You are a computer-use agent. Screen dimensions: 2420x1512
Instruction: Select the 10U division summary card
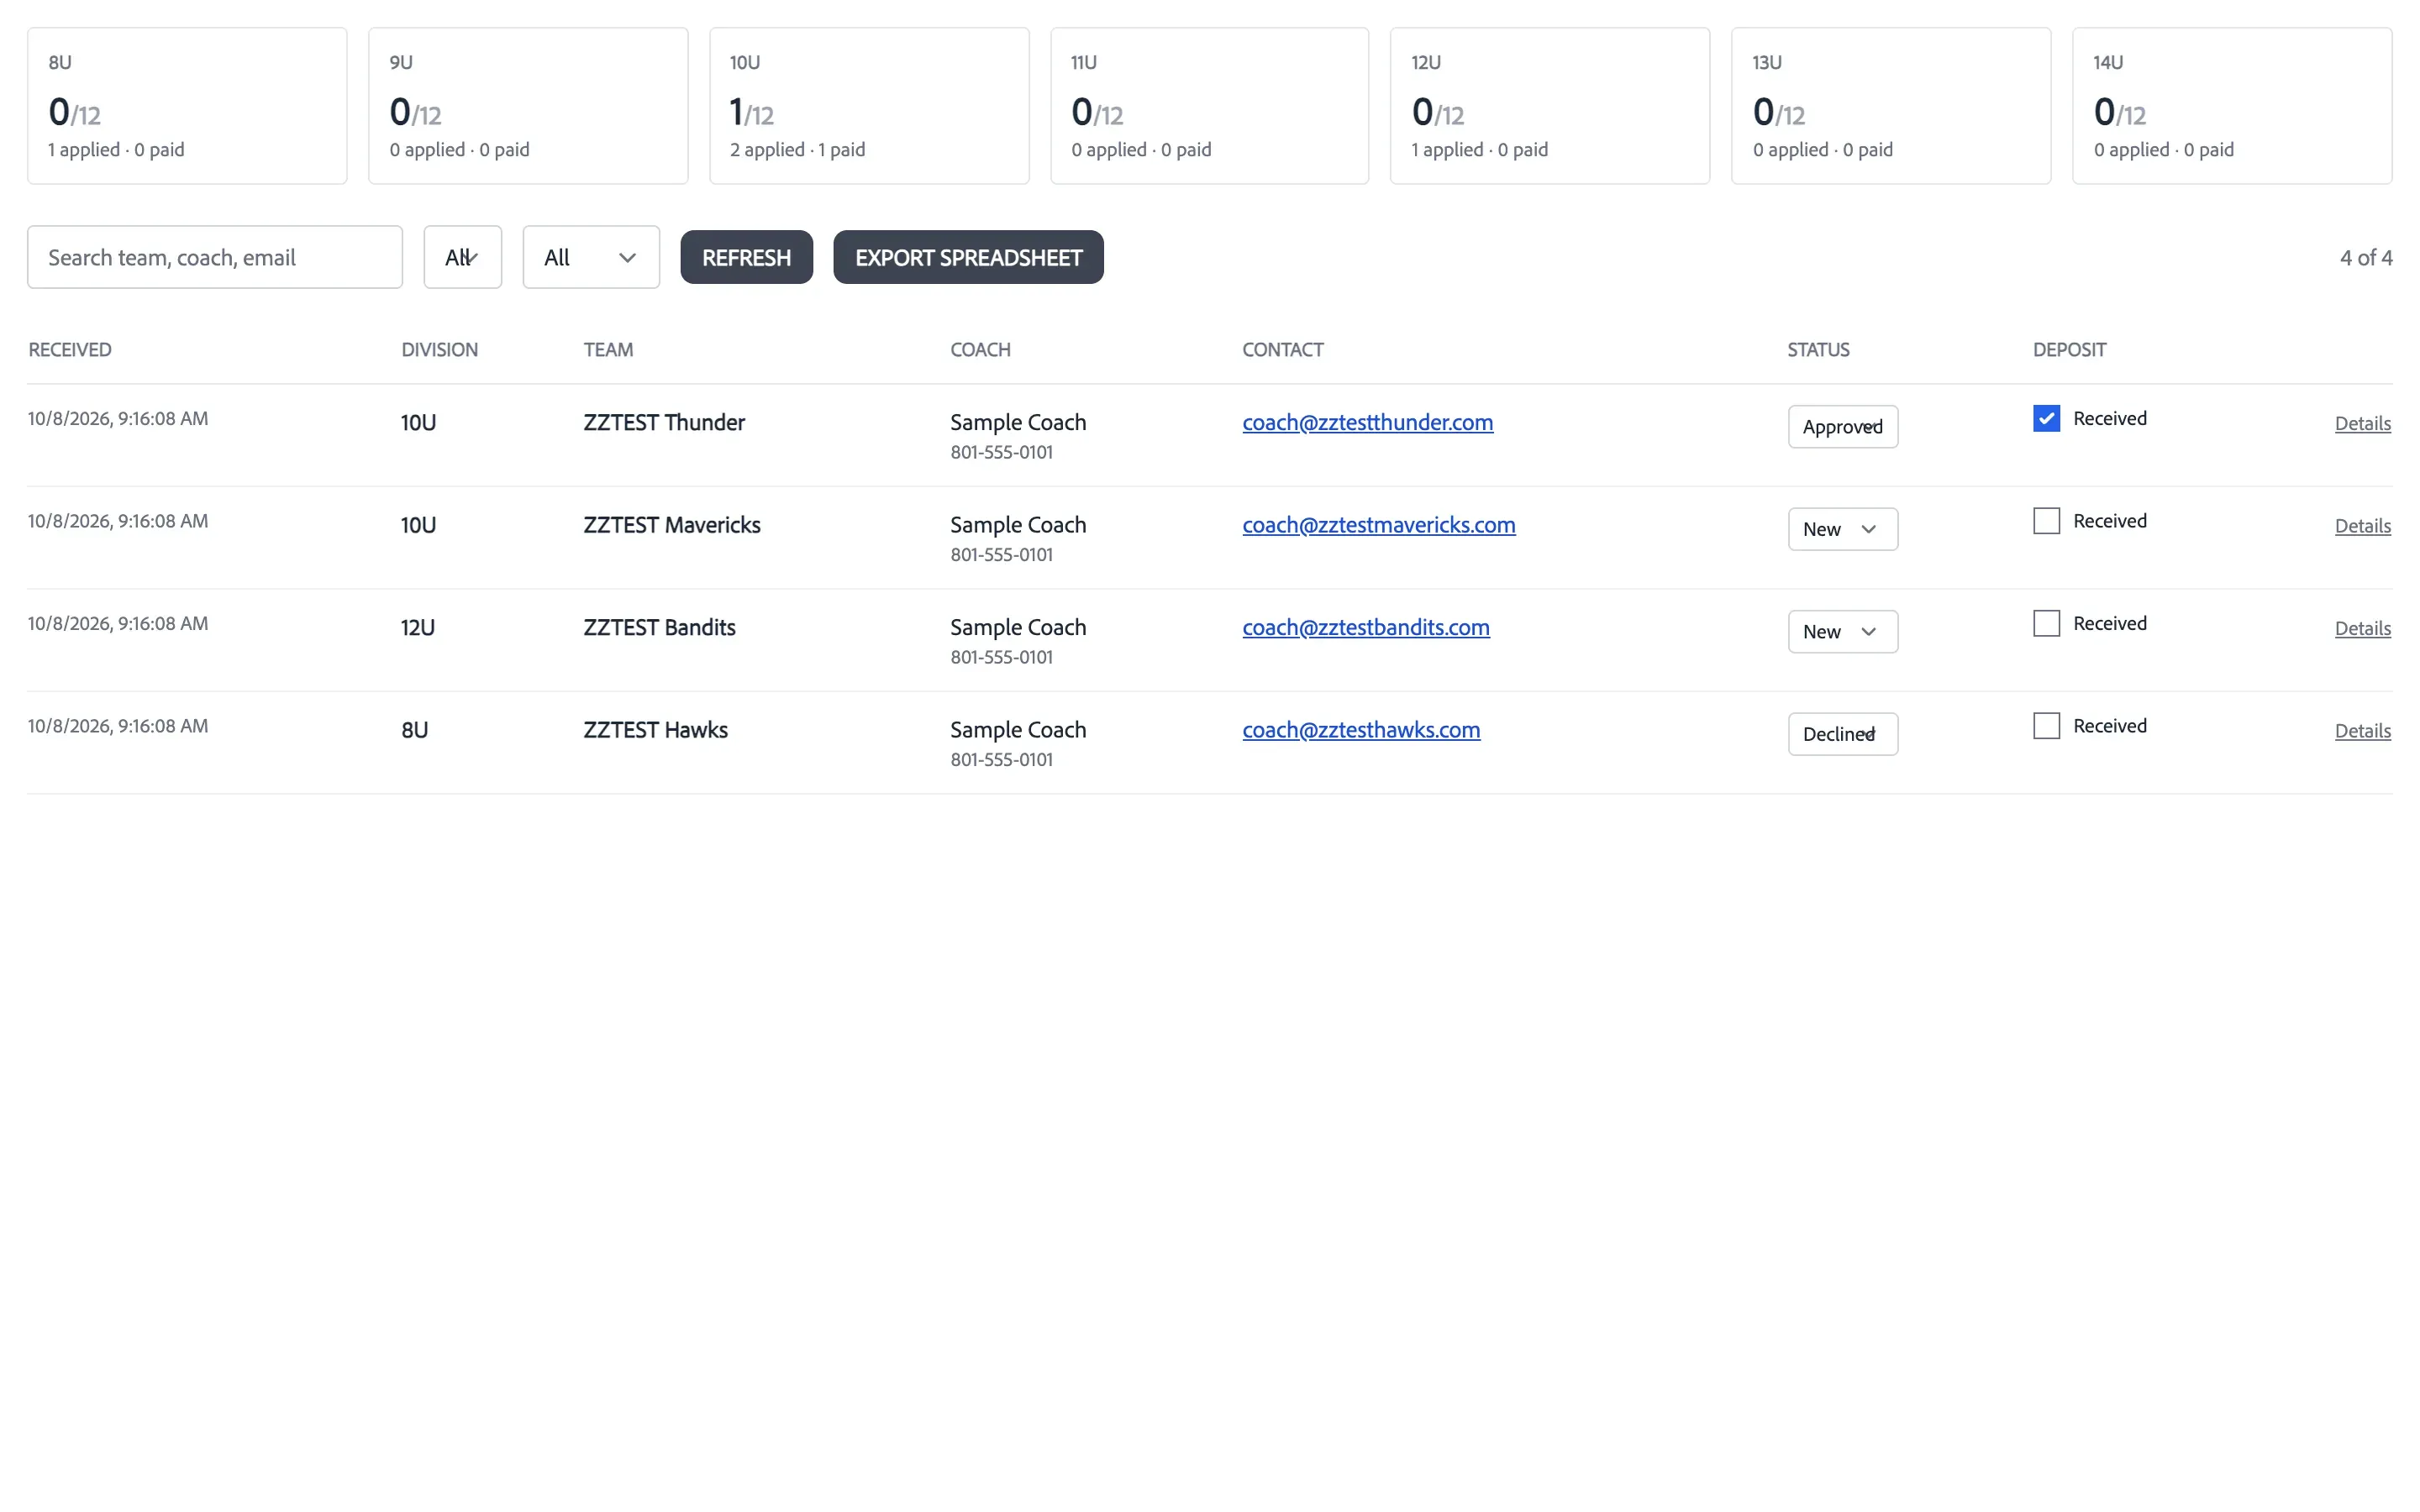[x=869, y=106]
